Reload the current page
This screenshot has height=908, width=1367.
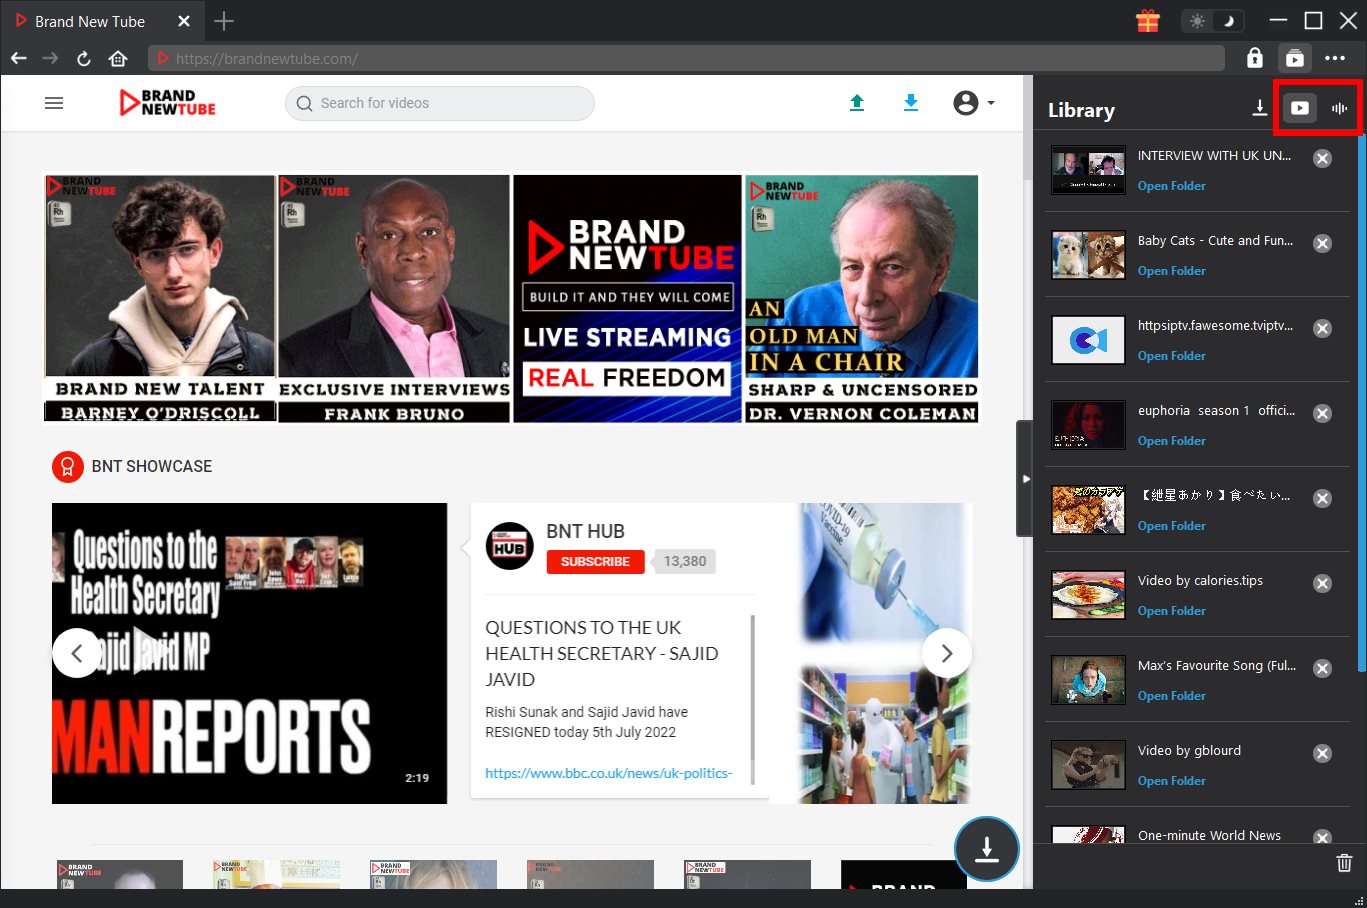coord(84,58)
